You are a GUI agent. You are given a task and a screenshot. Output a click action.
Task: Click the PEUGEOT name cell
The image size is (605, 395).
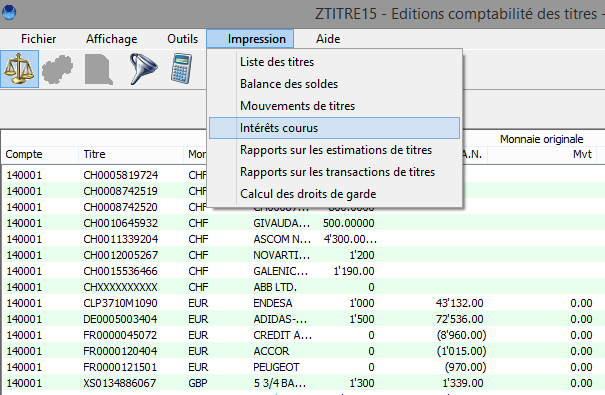pos(276,367)
